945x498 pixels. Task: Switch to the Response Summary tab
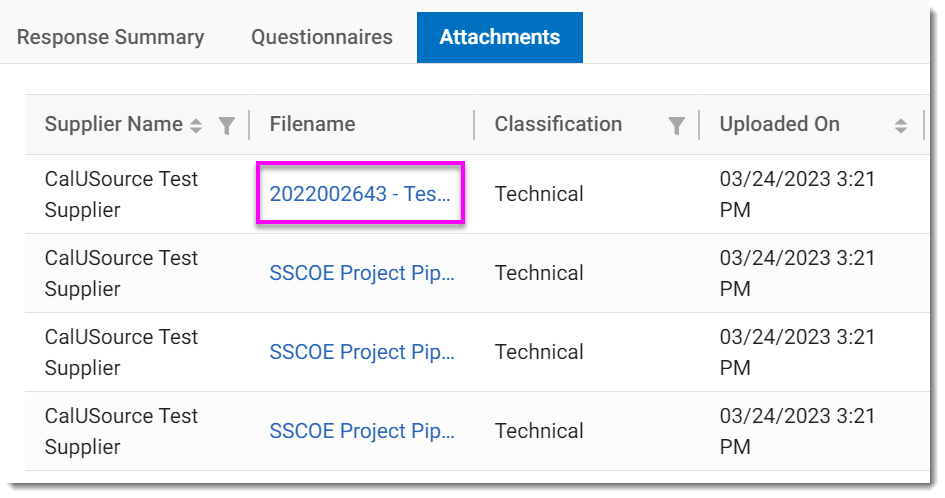[x=110, y=37]
